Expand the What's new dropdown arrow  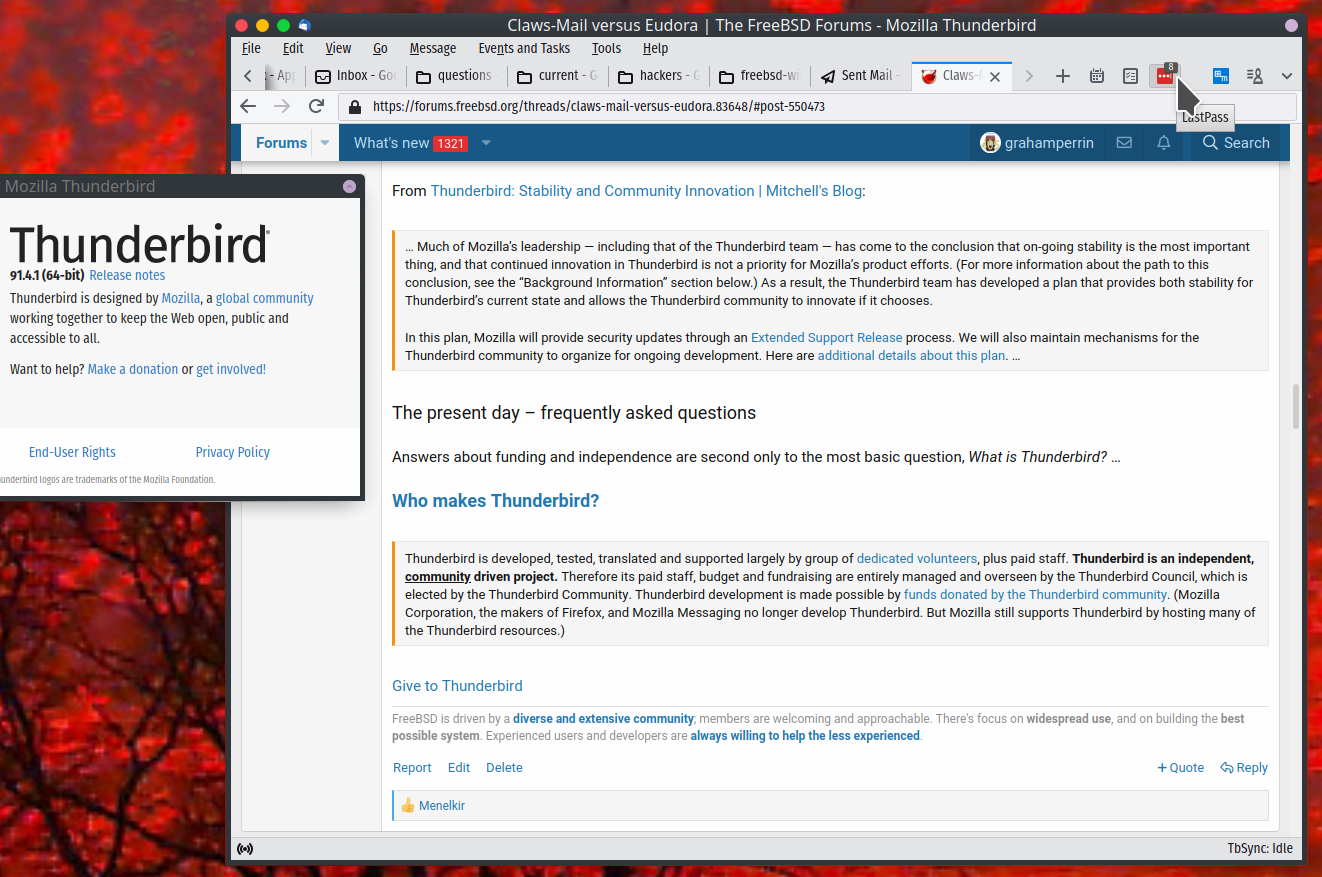tap(486, 143)
